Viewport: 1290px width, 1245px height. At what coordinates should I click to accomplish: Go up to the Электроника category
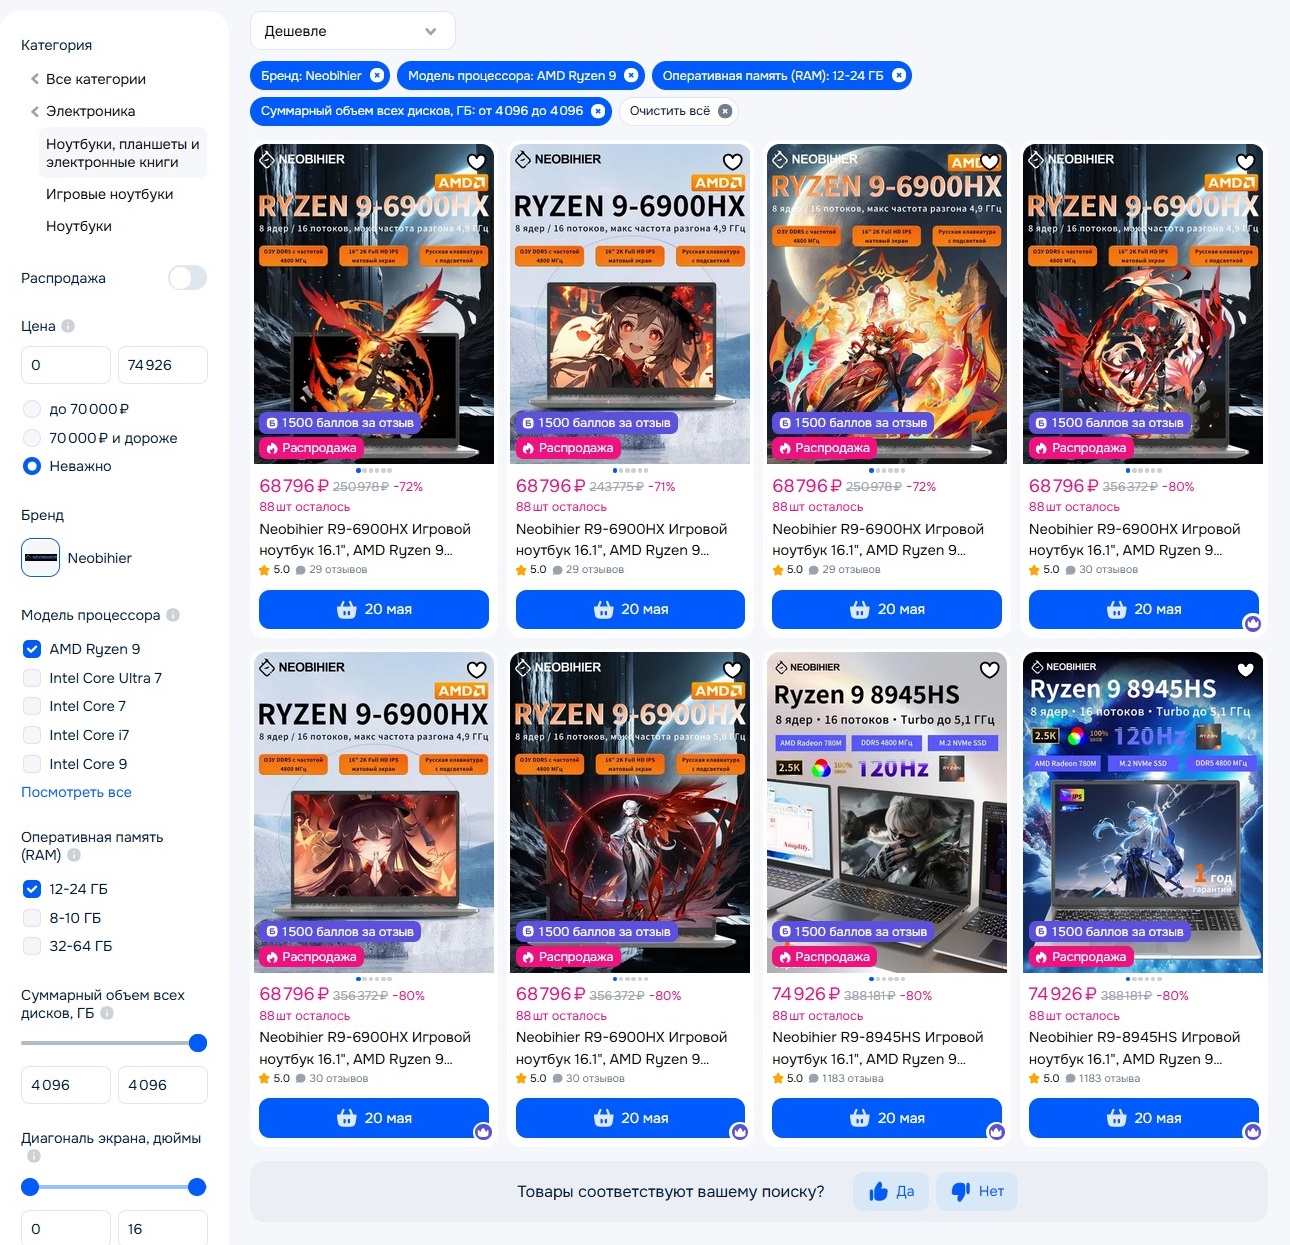pos(90,111)
